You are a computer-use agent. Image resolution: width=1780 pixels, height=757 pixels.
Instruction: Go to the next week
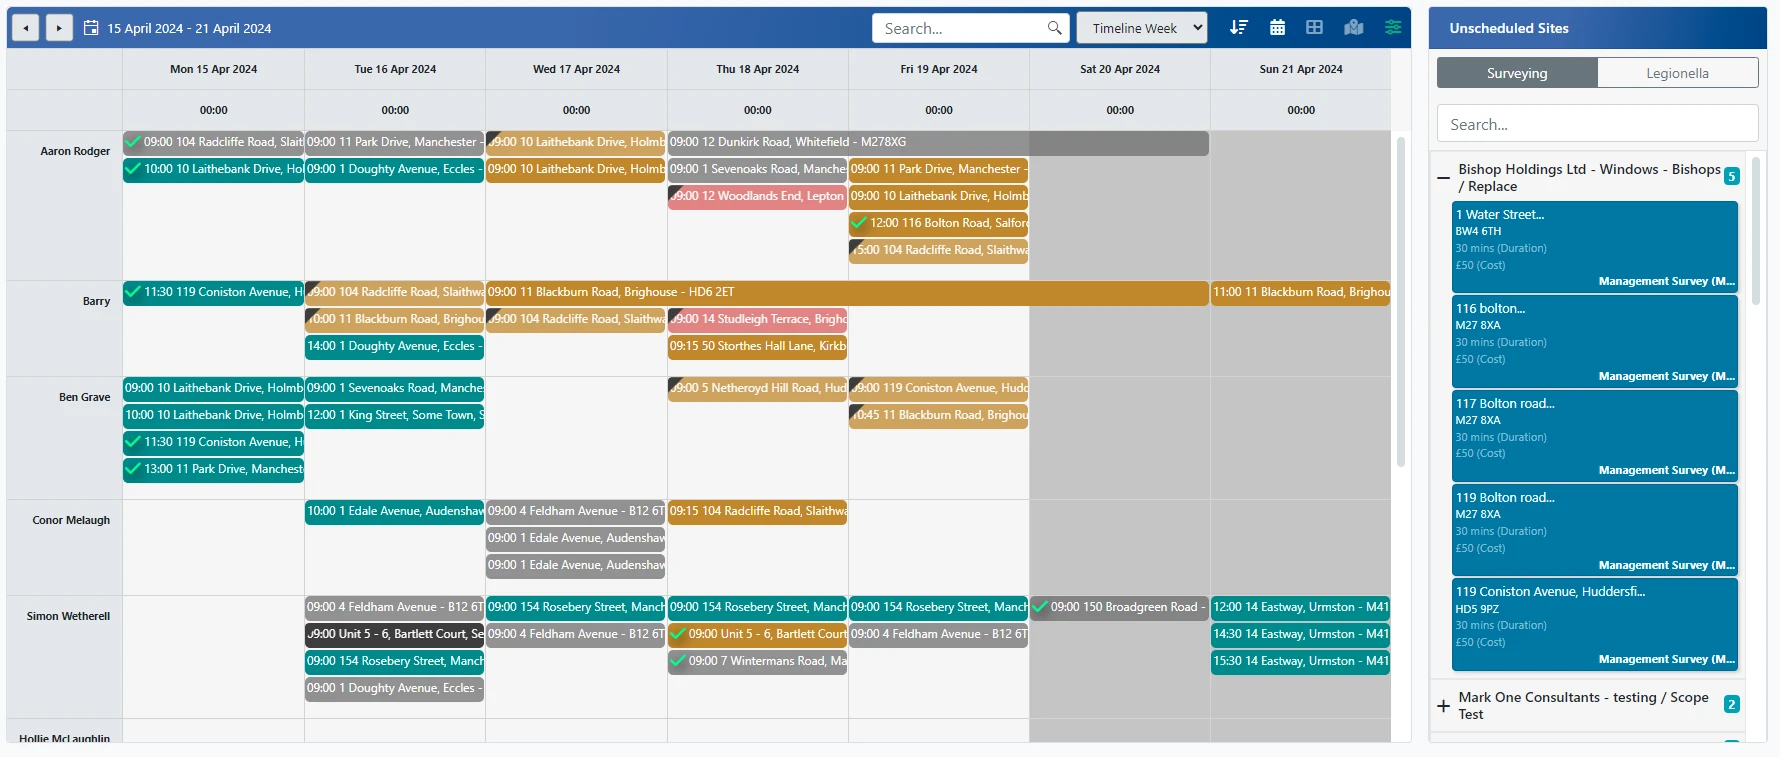[59, 28]
